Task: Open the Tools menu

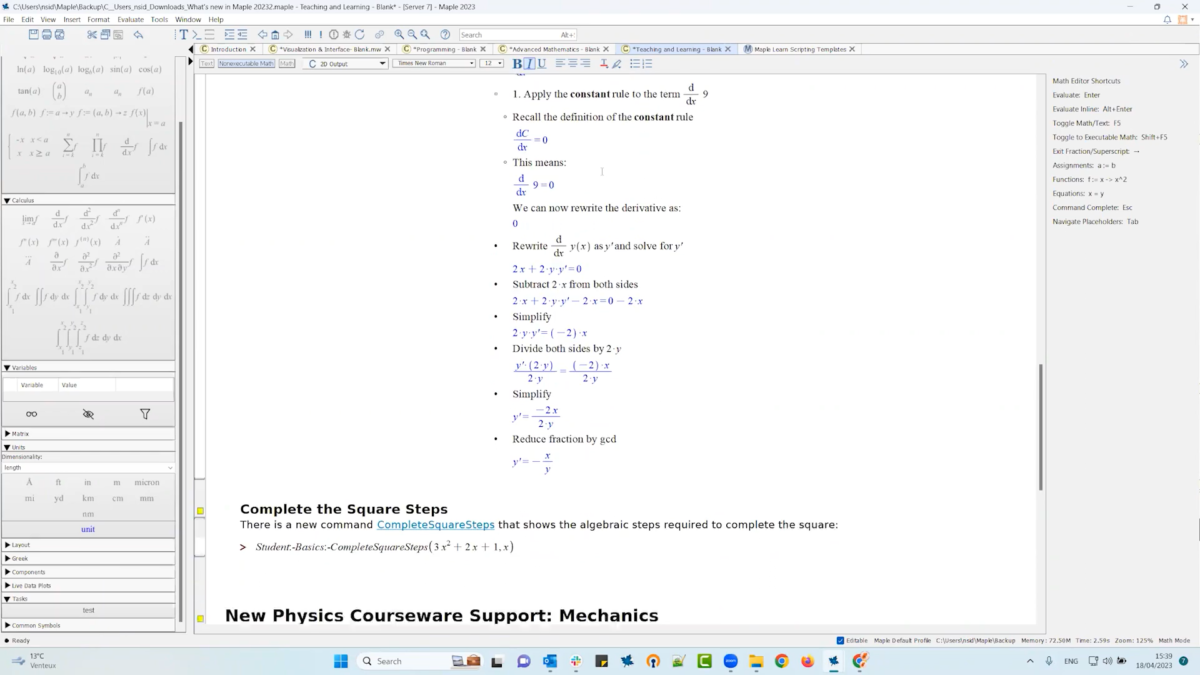Action: 159,19
